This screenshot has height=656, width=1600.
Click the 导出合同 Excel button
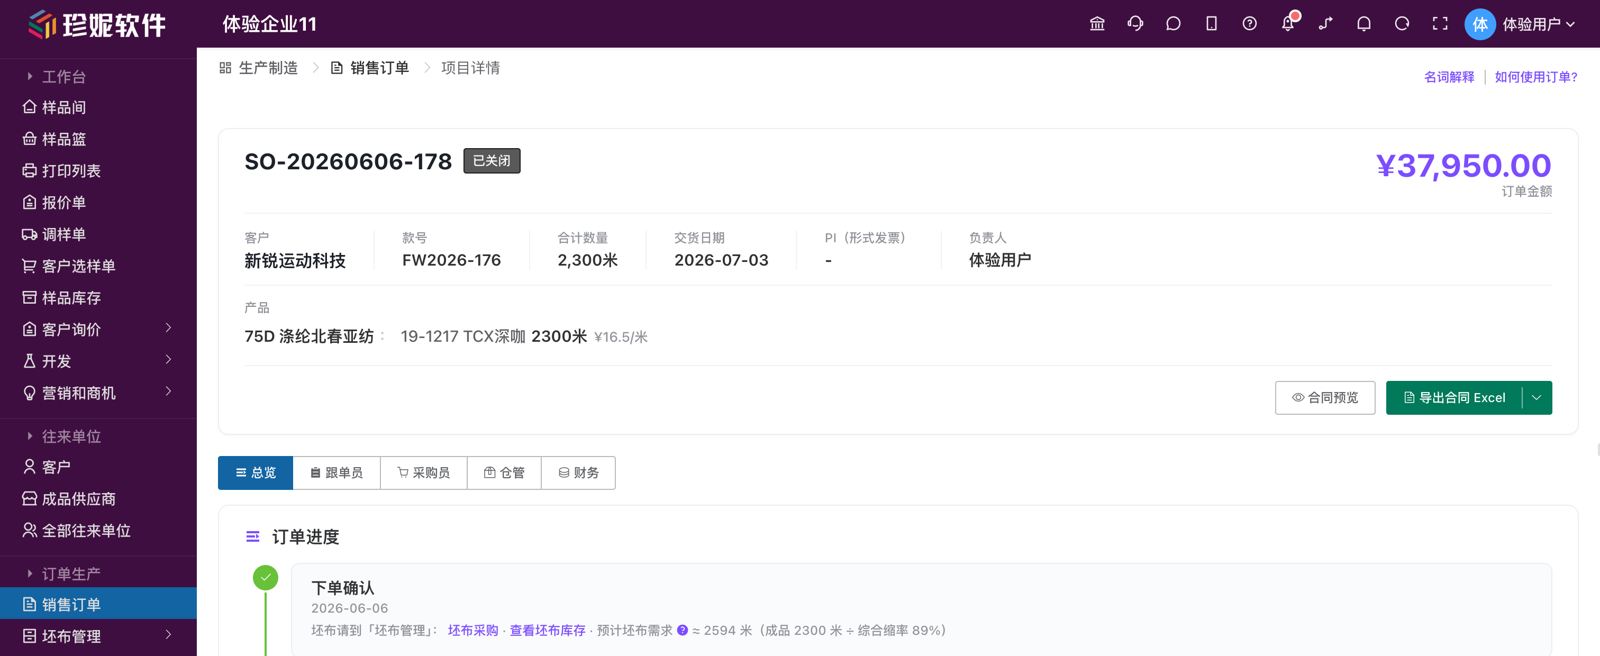coord(1455,398)
